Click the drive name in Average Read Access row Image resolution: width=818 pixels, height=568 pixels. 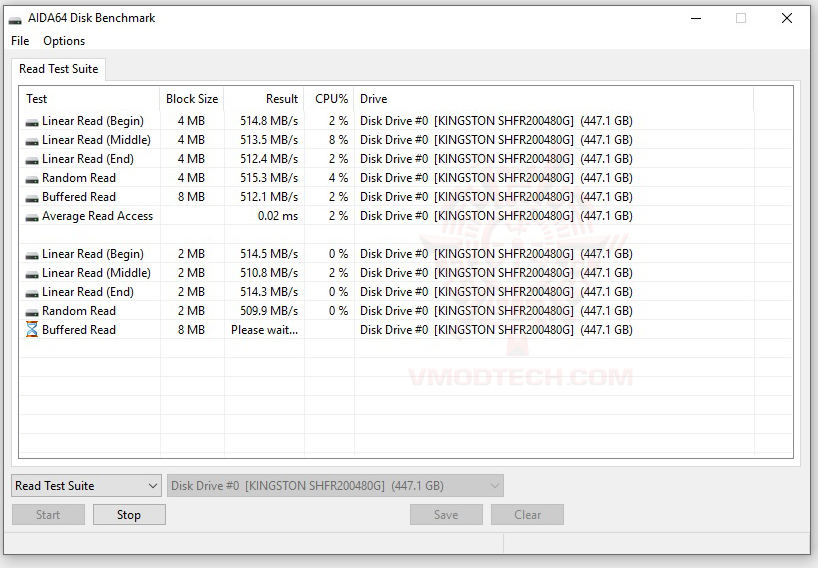click(x=496, y=216)
